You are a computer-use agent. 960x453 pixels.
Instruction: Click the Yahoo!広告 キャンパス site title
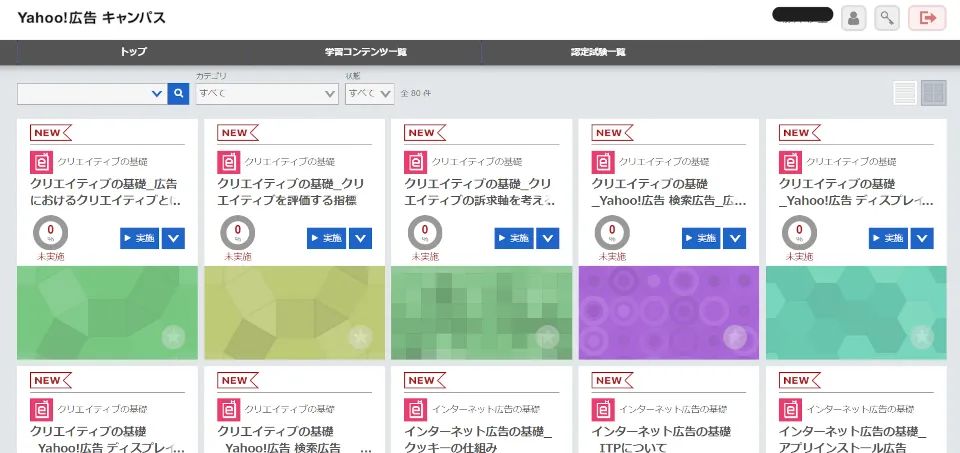[x=91, y=18]
